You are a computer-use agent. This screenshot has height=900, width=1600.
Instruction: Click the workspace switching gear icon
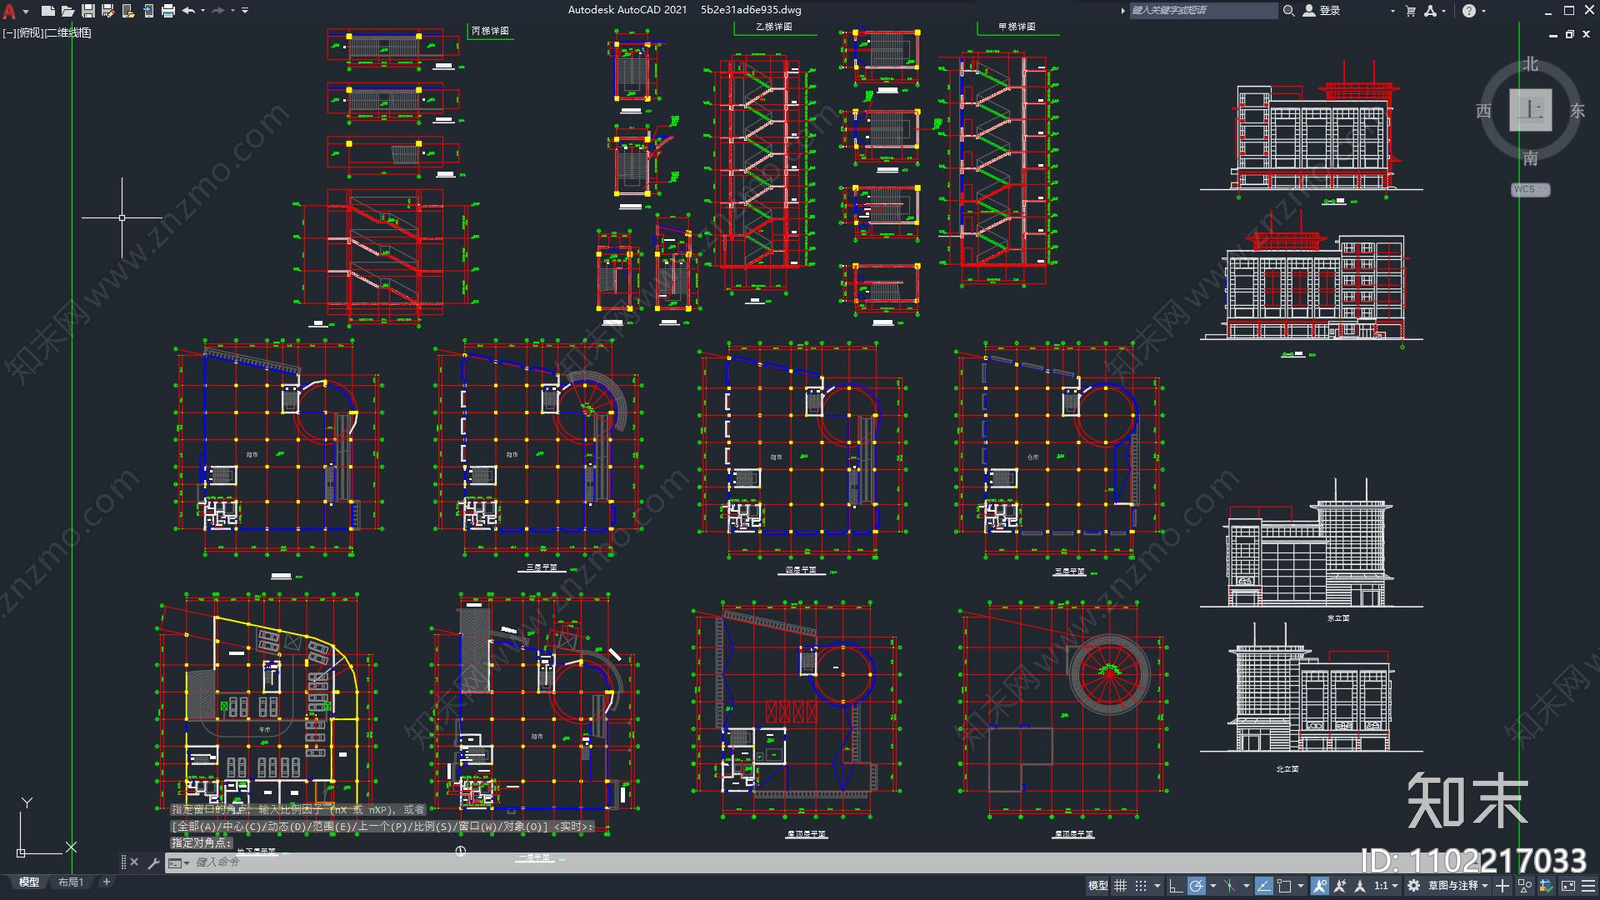tap(1413, 885)
